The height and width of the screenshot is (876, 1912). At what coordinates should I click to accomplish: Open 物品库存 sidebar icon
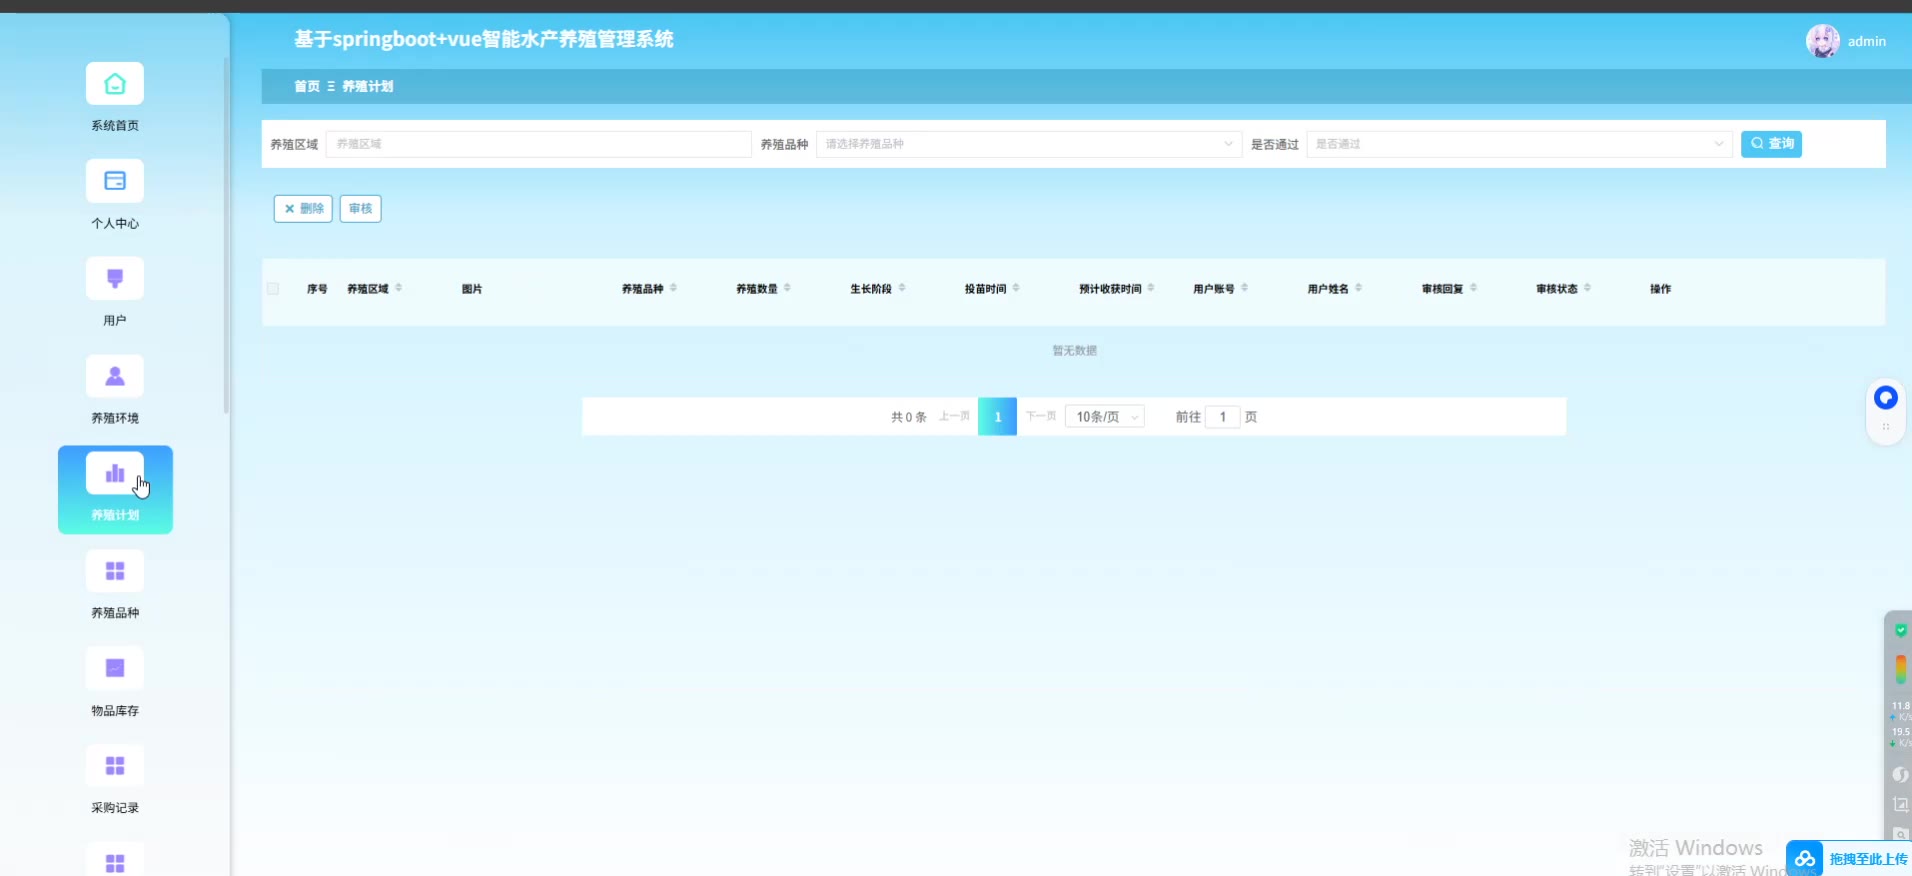pyautogui.click(x=115, y=668)
